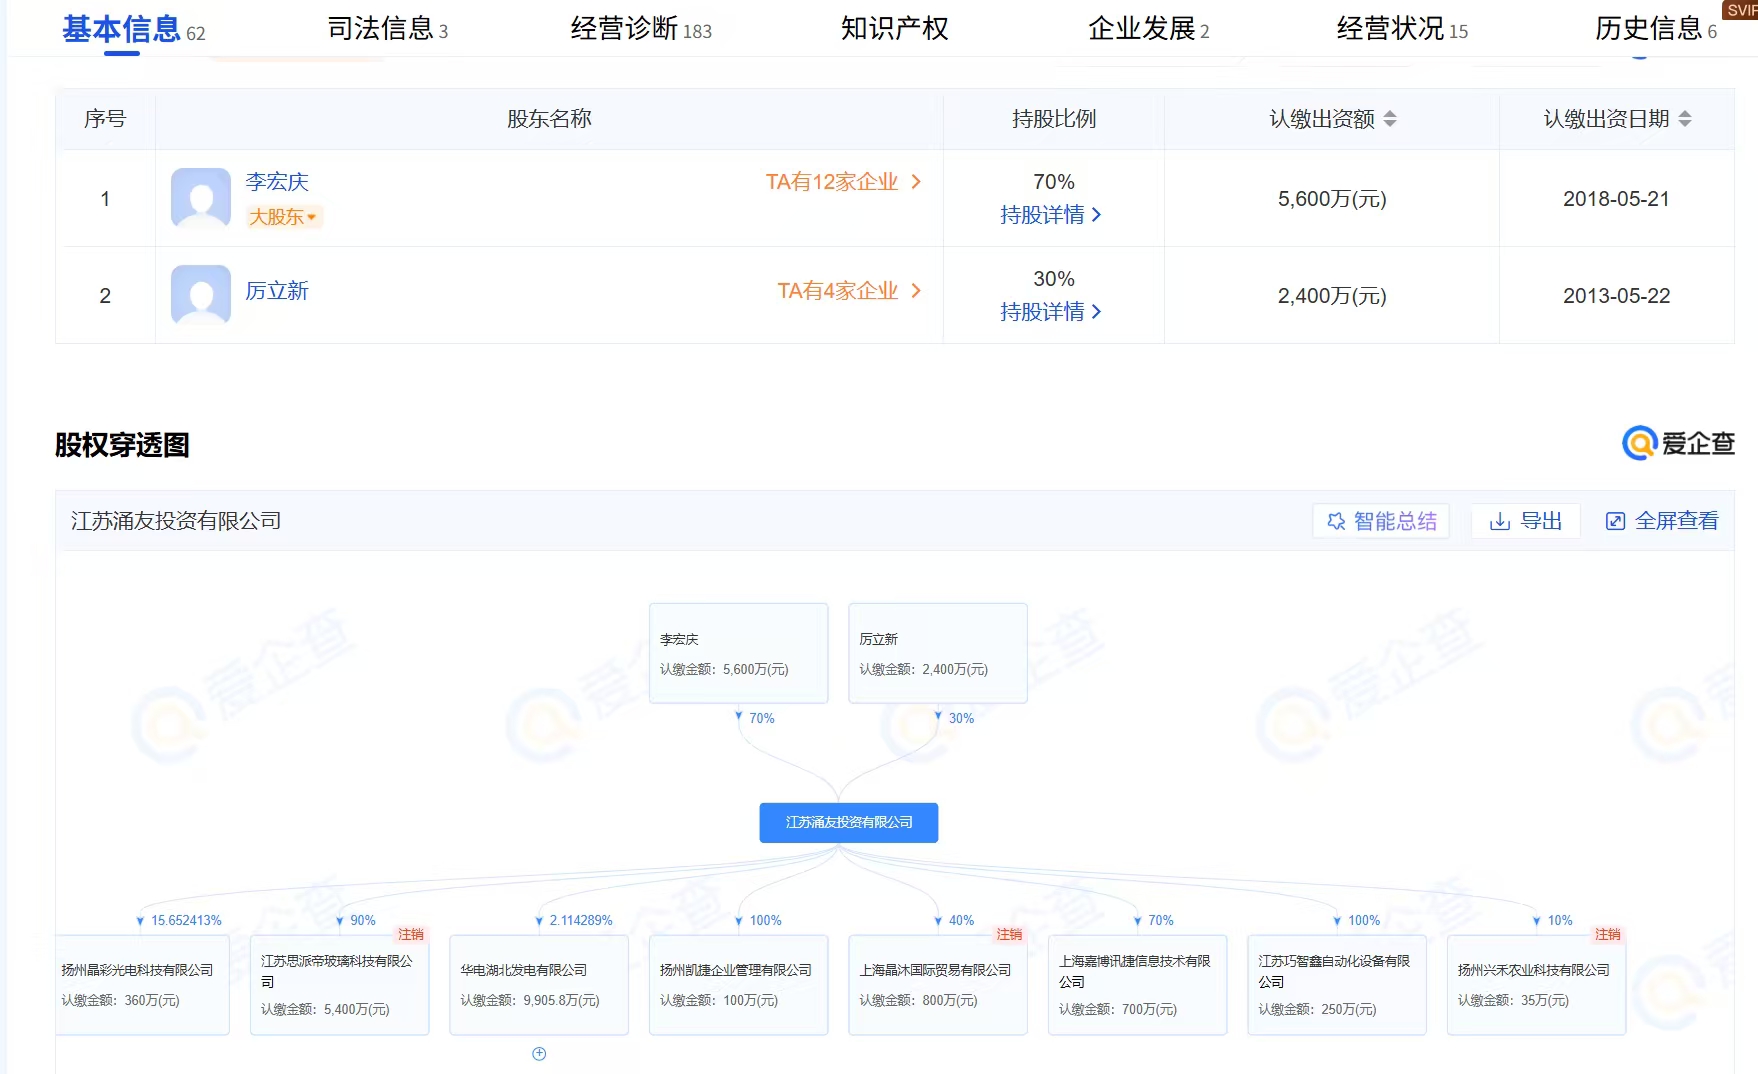Click the 股东名称 column header
The height and width of the screenshot is (1074, 1758).
[549, 119]
